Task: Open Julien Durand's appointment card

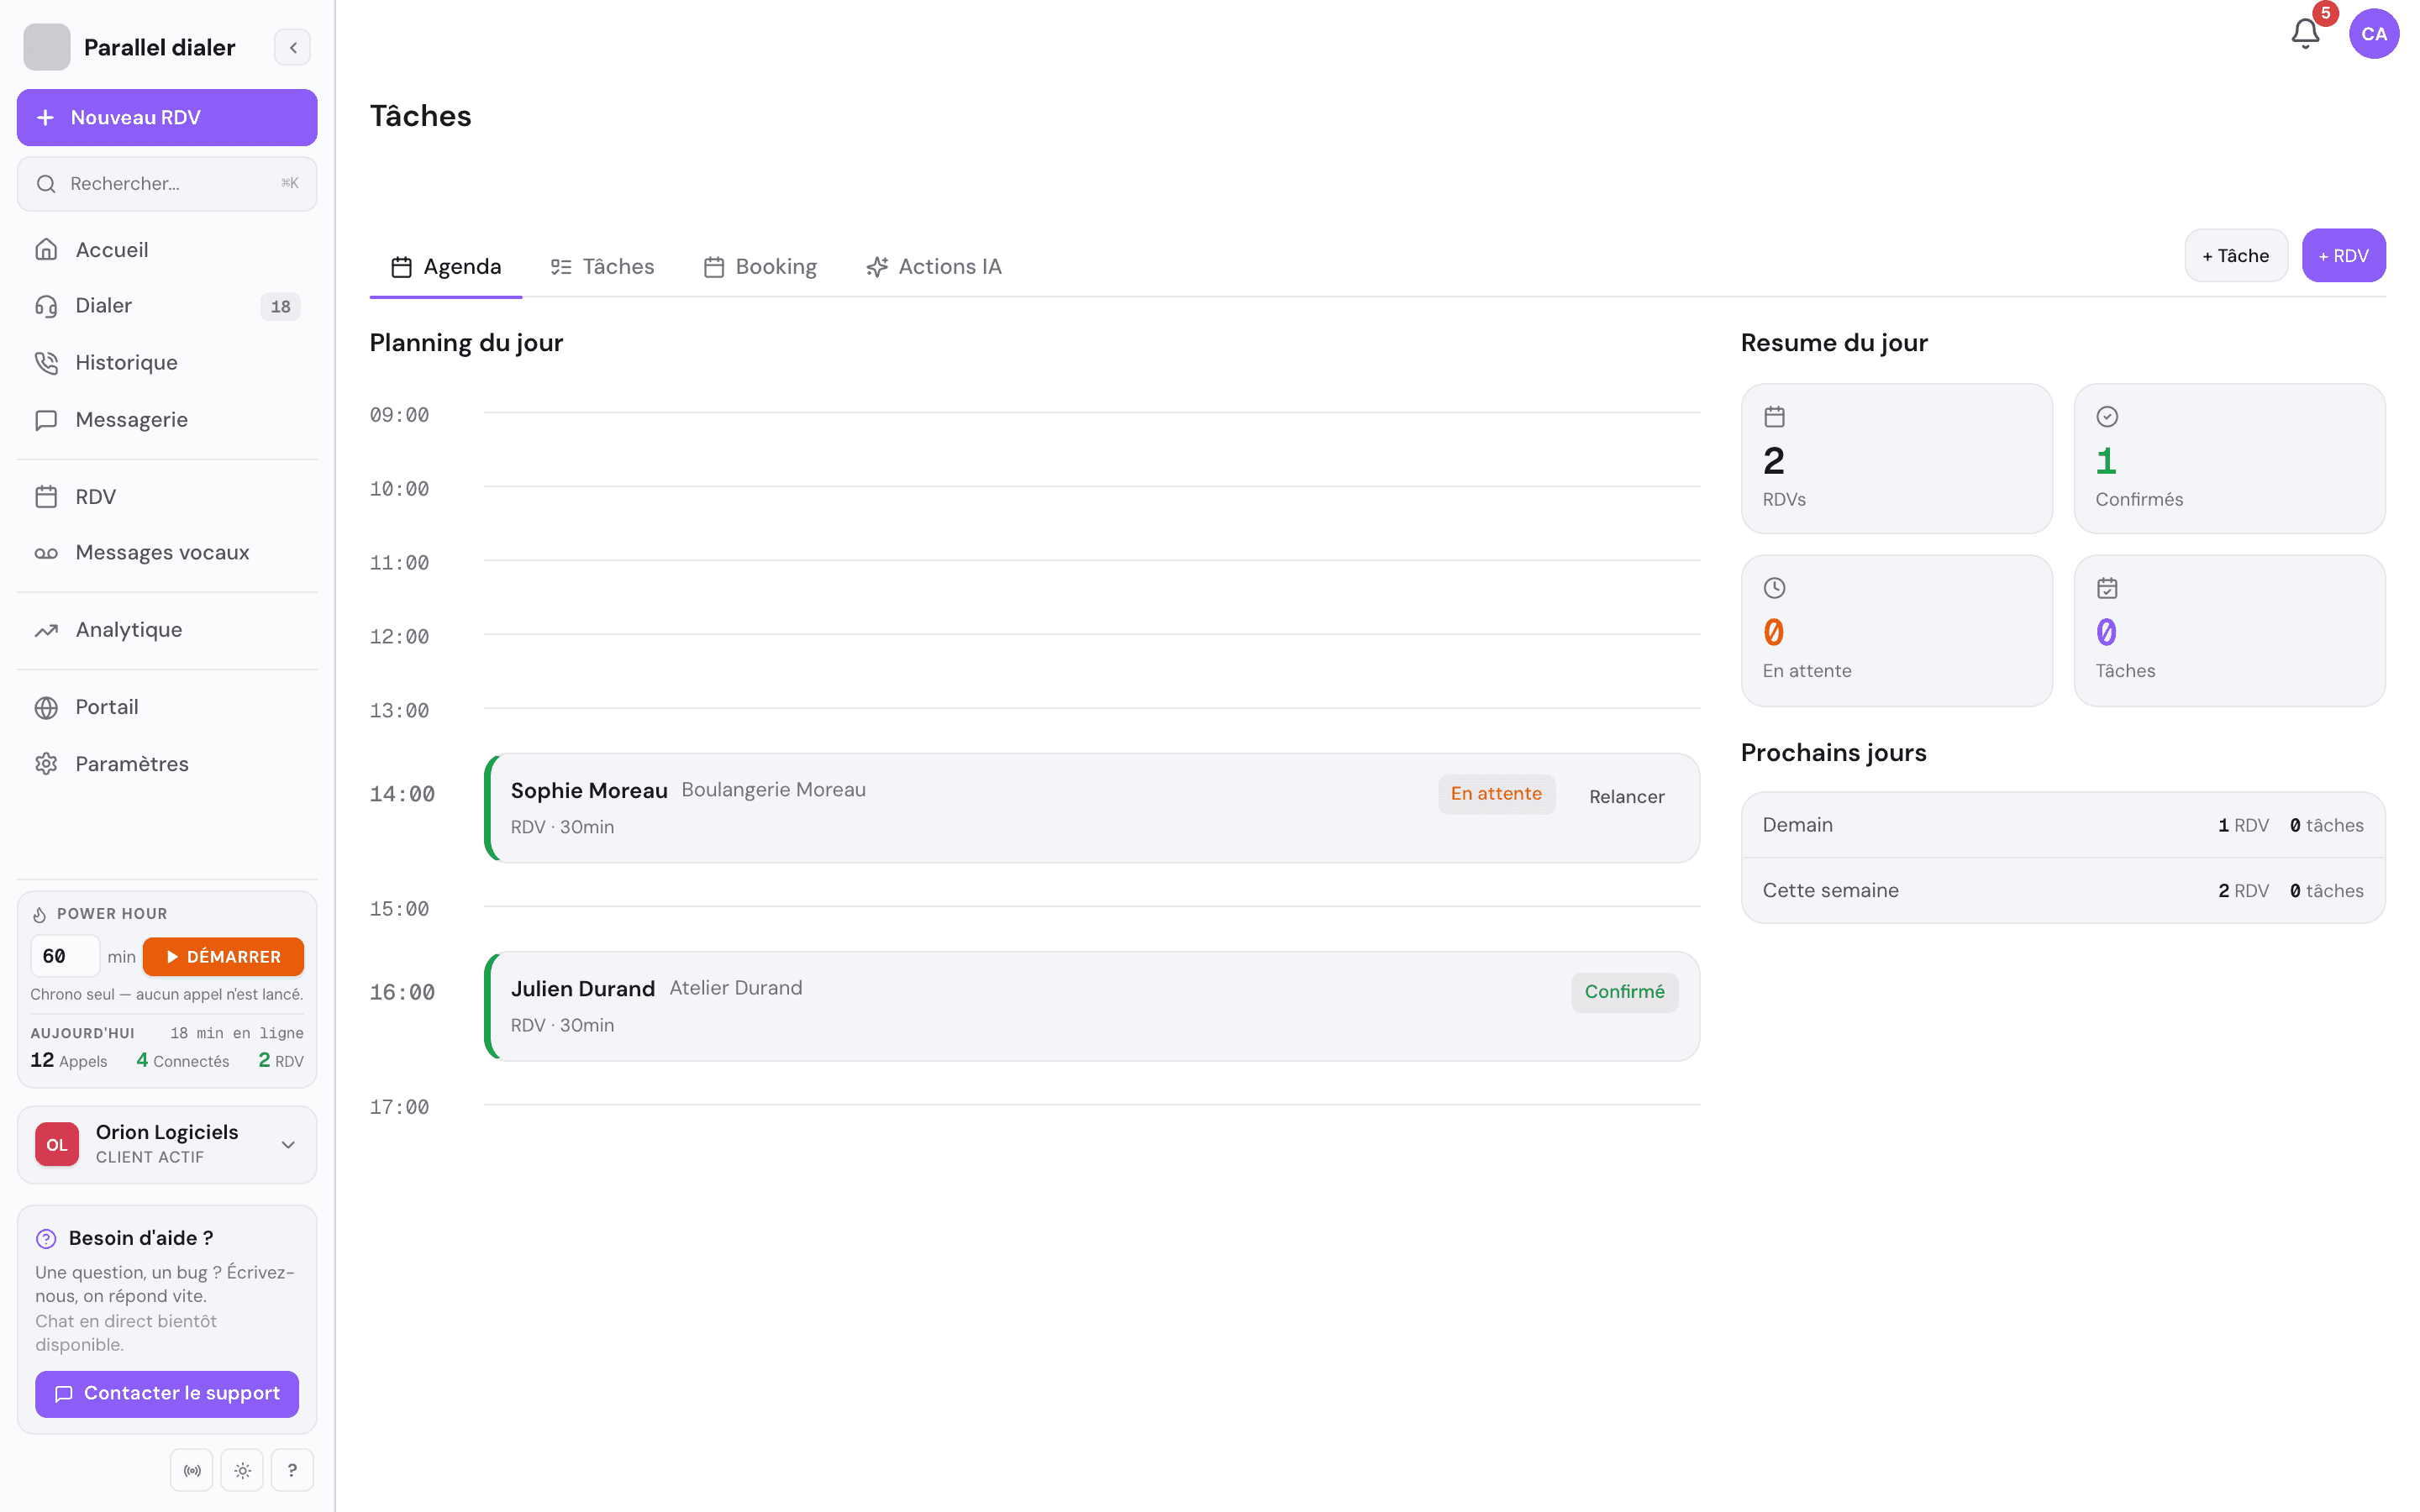Action: pyautogui.click(x=1092, y=1006)
